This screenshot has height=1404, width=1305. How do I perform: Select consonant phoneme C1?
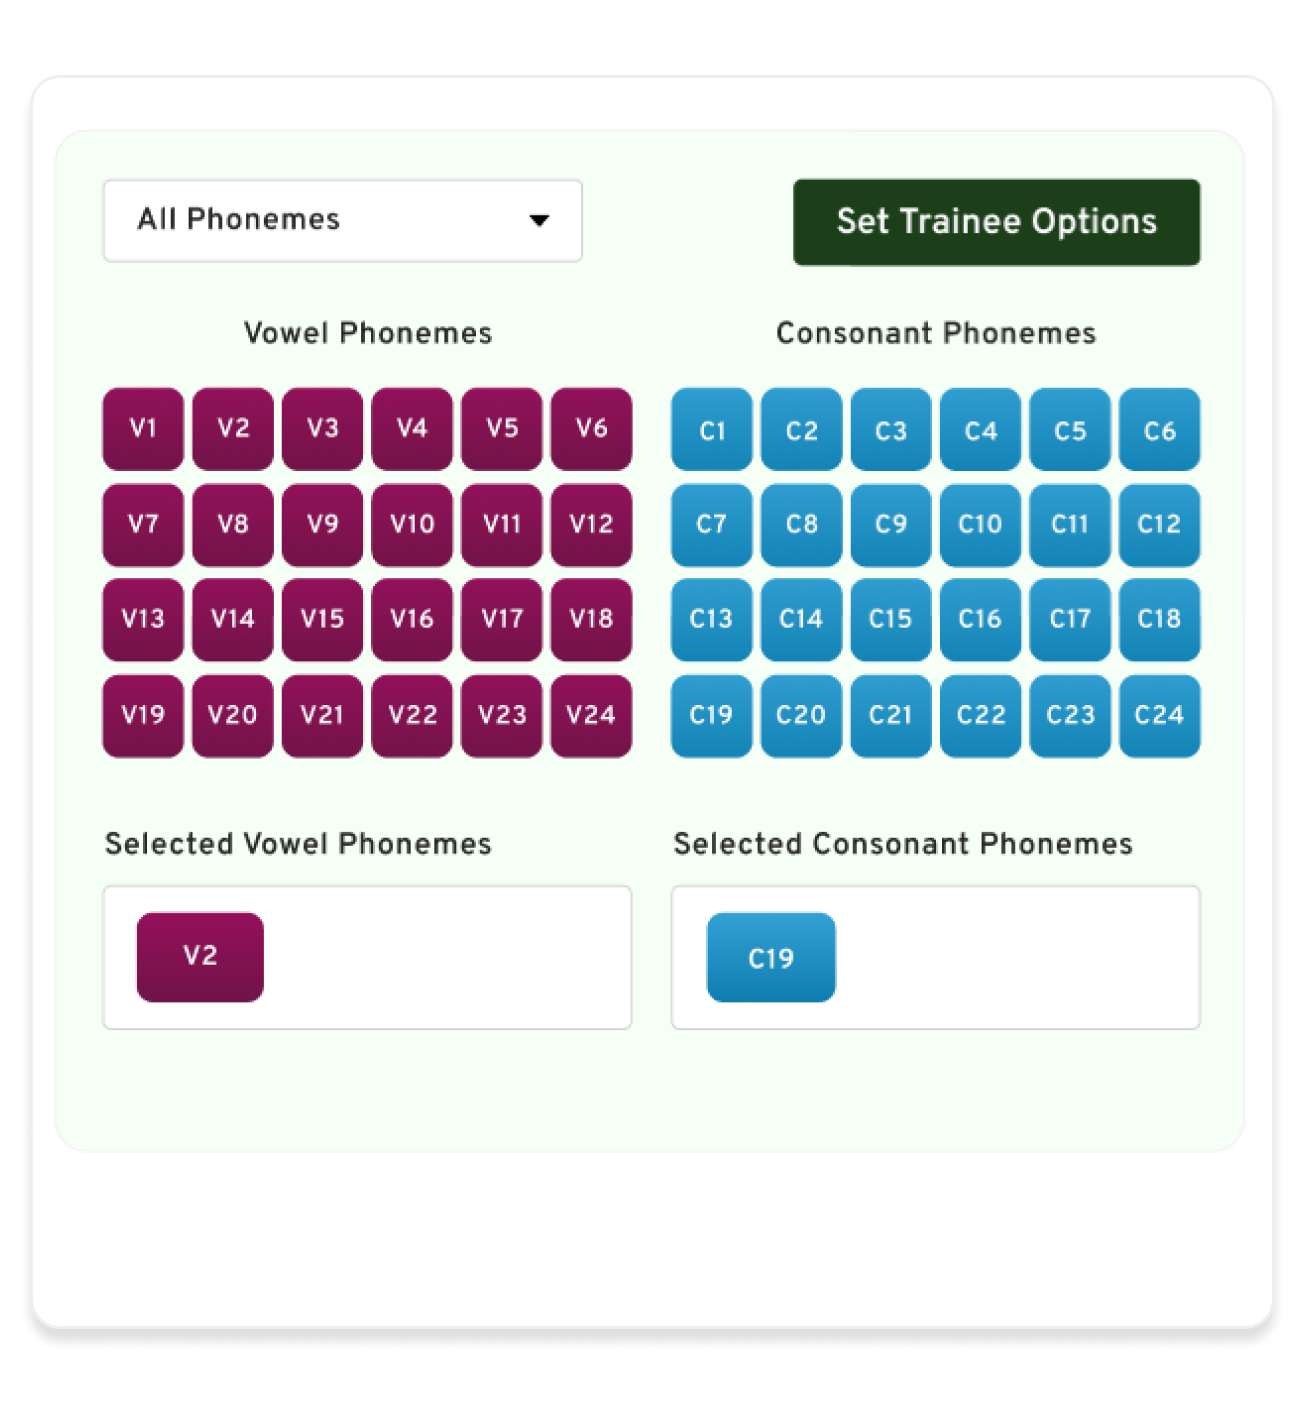(x=711, y=430)
